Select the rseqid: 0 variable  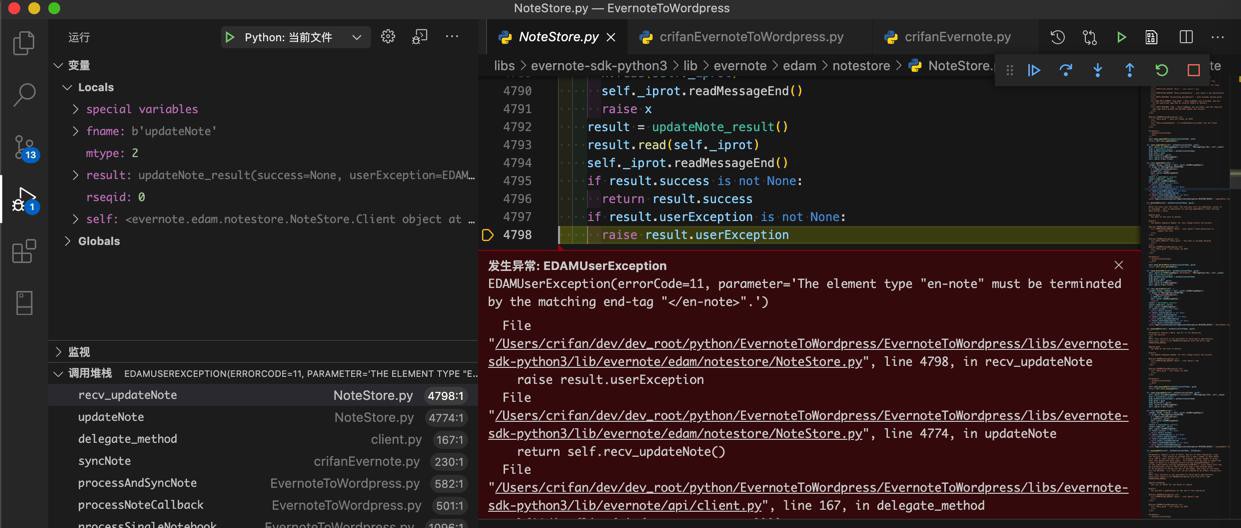click(x=263, y=197)
